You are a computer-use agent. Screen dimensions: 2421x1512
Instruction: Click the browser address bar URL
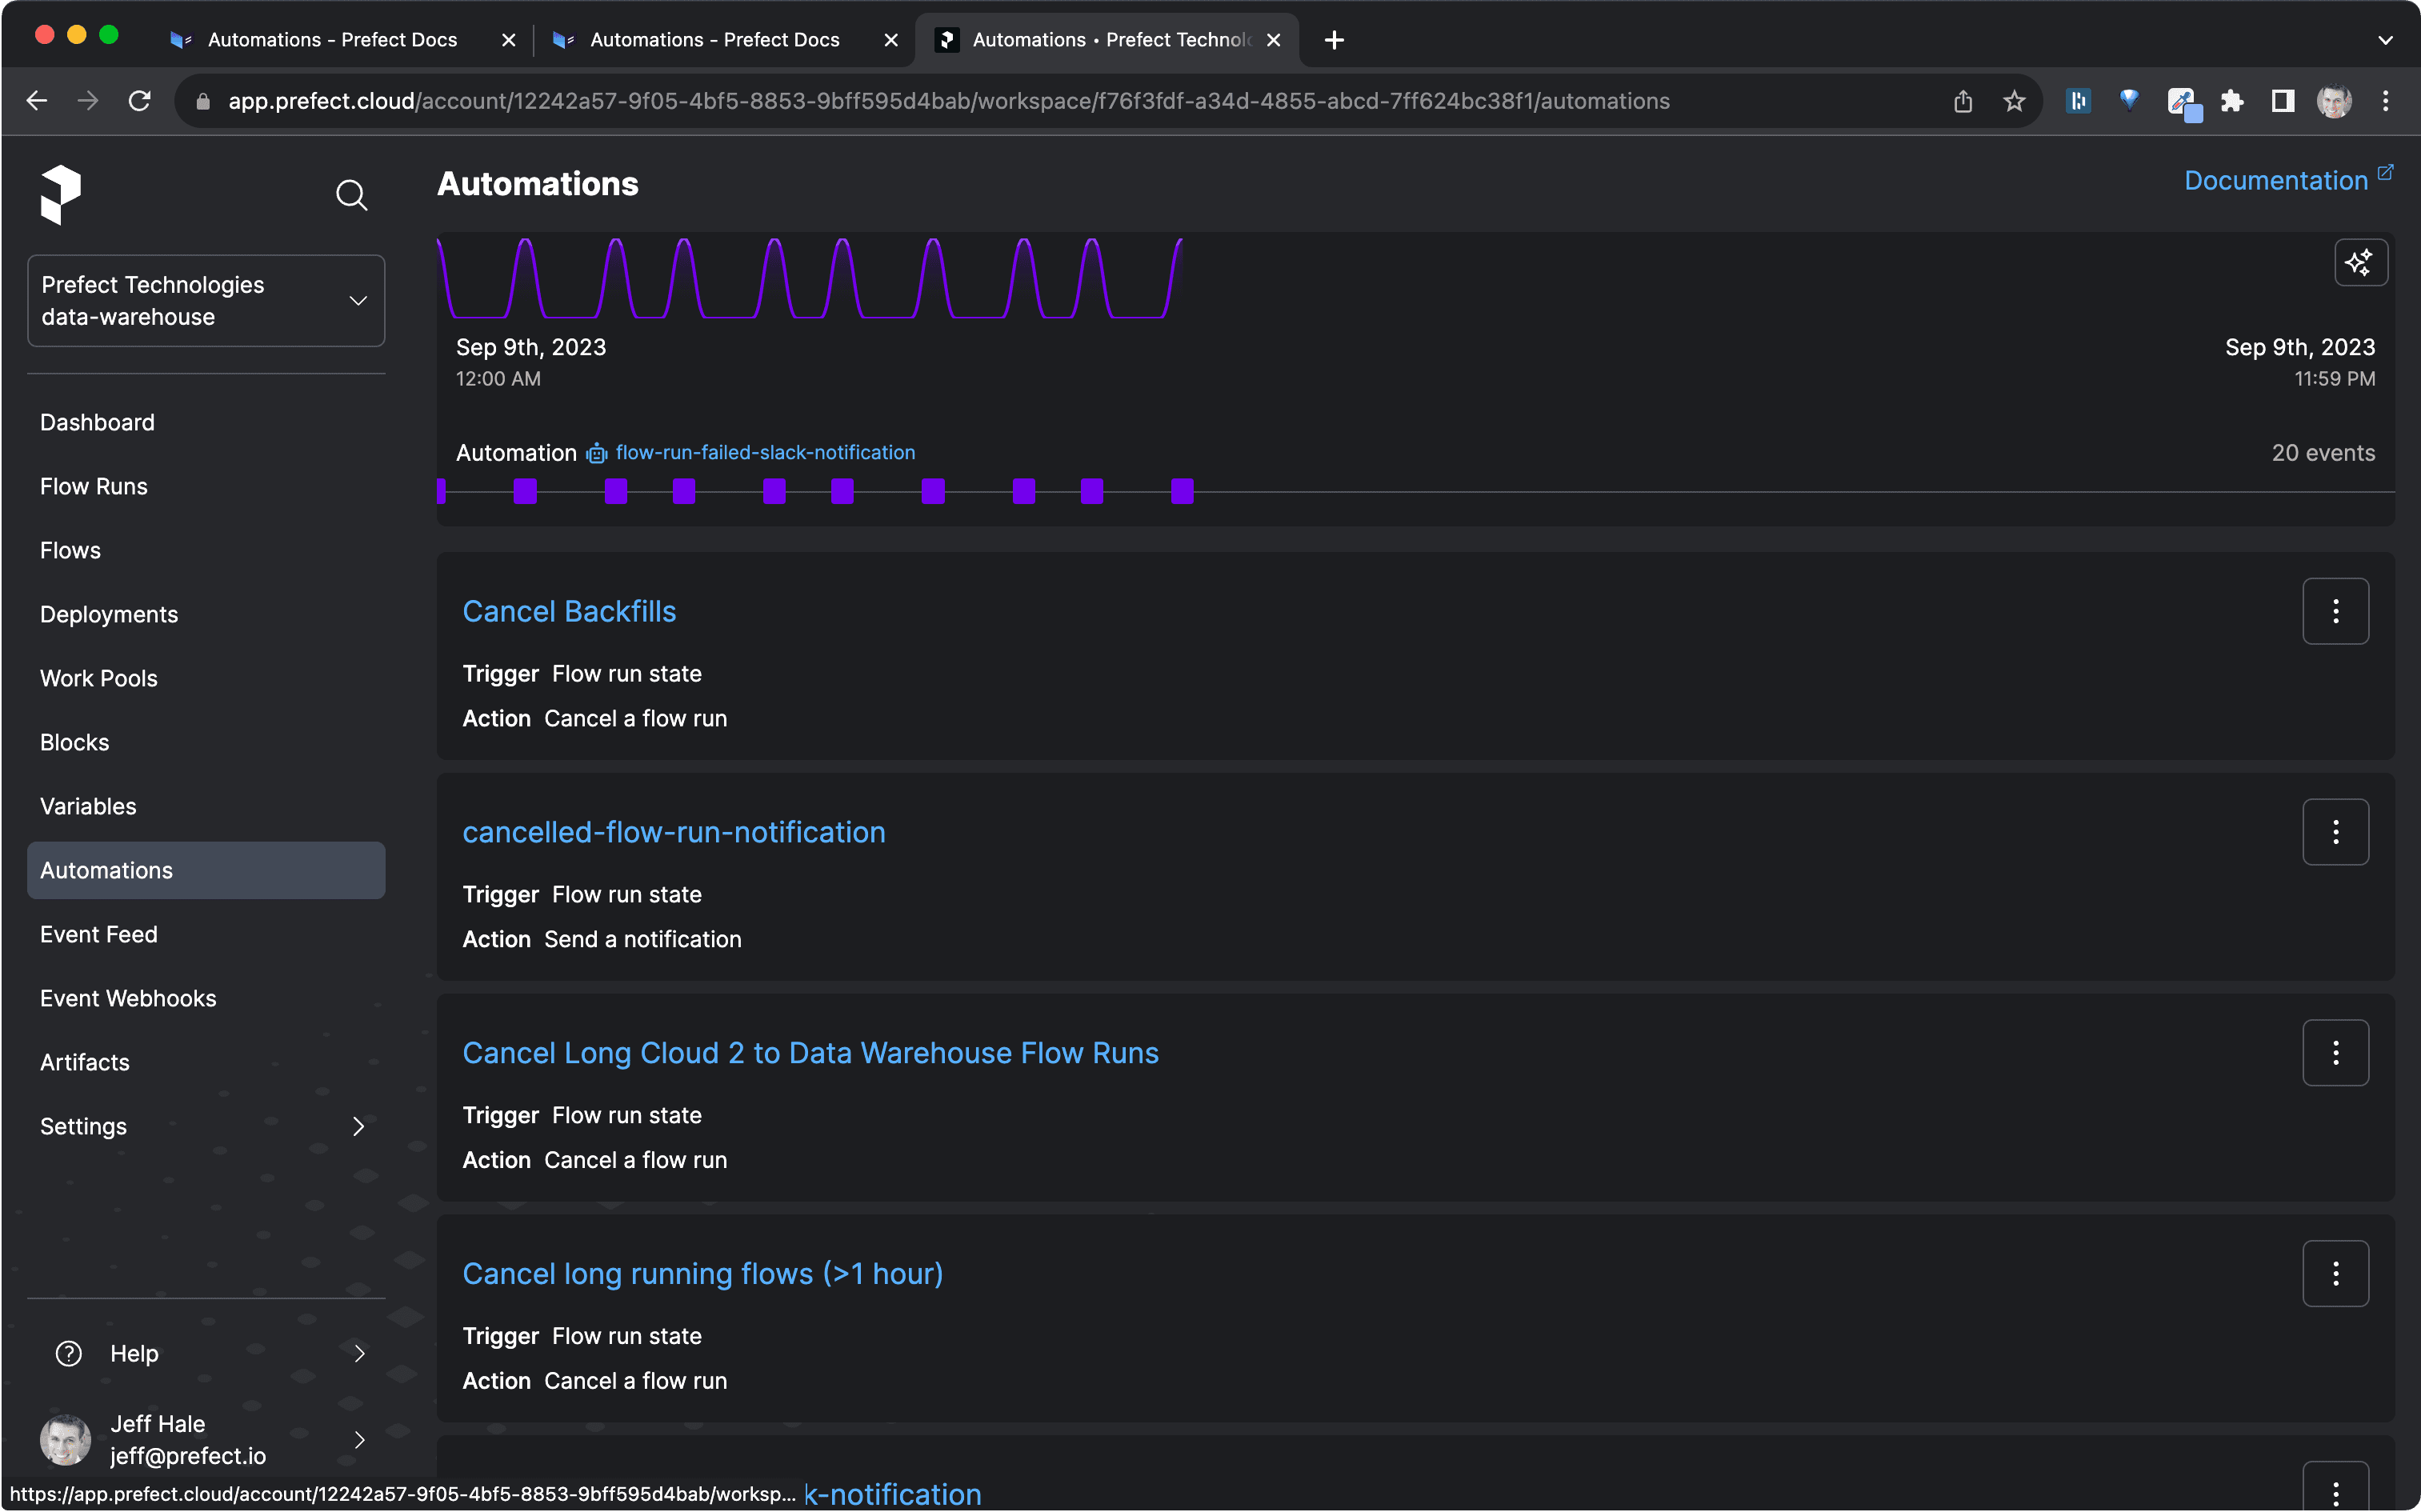948,101
